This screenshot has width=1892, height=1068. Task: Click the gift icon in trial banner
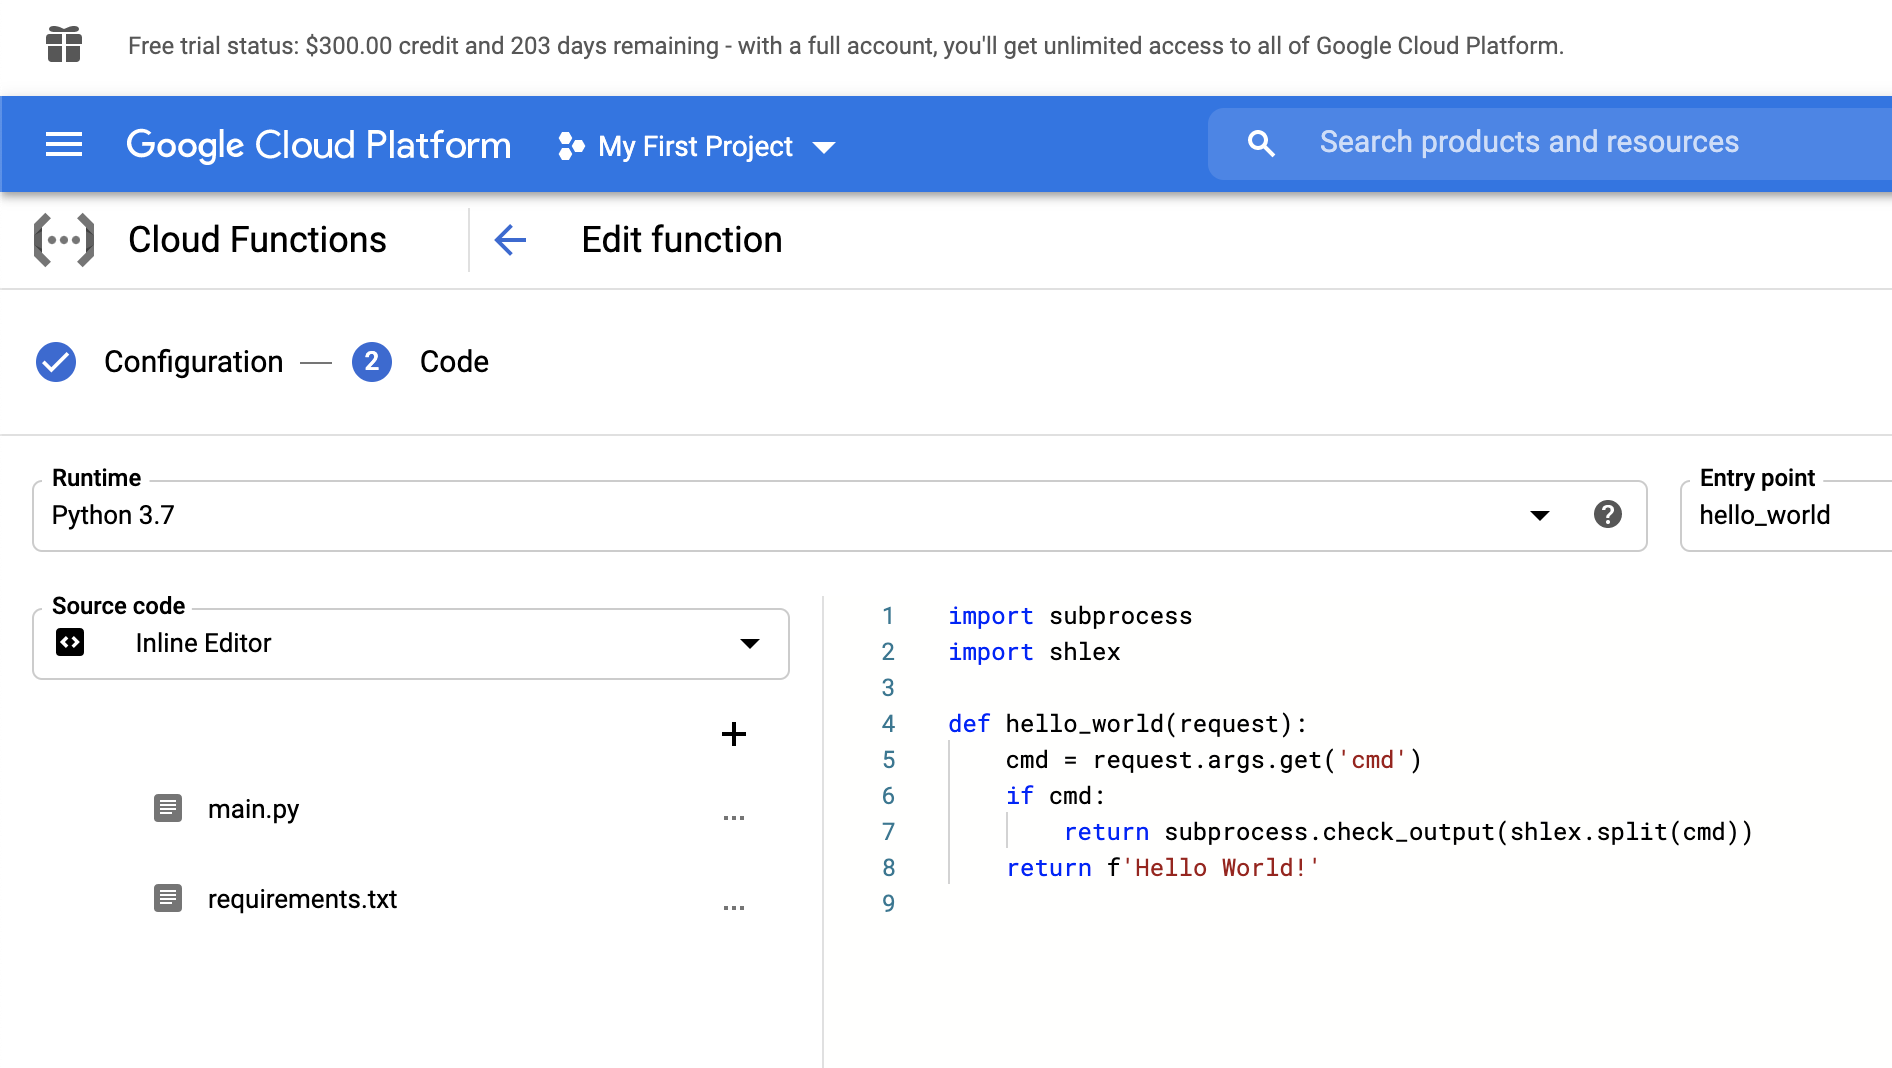(x=64, y=45)
